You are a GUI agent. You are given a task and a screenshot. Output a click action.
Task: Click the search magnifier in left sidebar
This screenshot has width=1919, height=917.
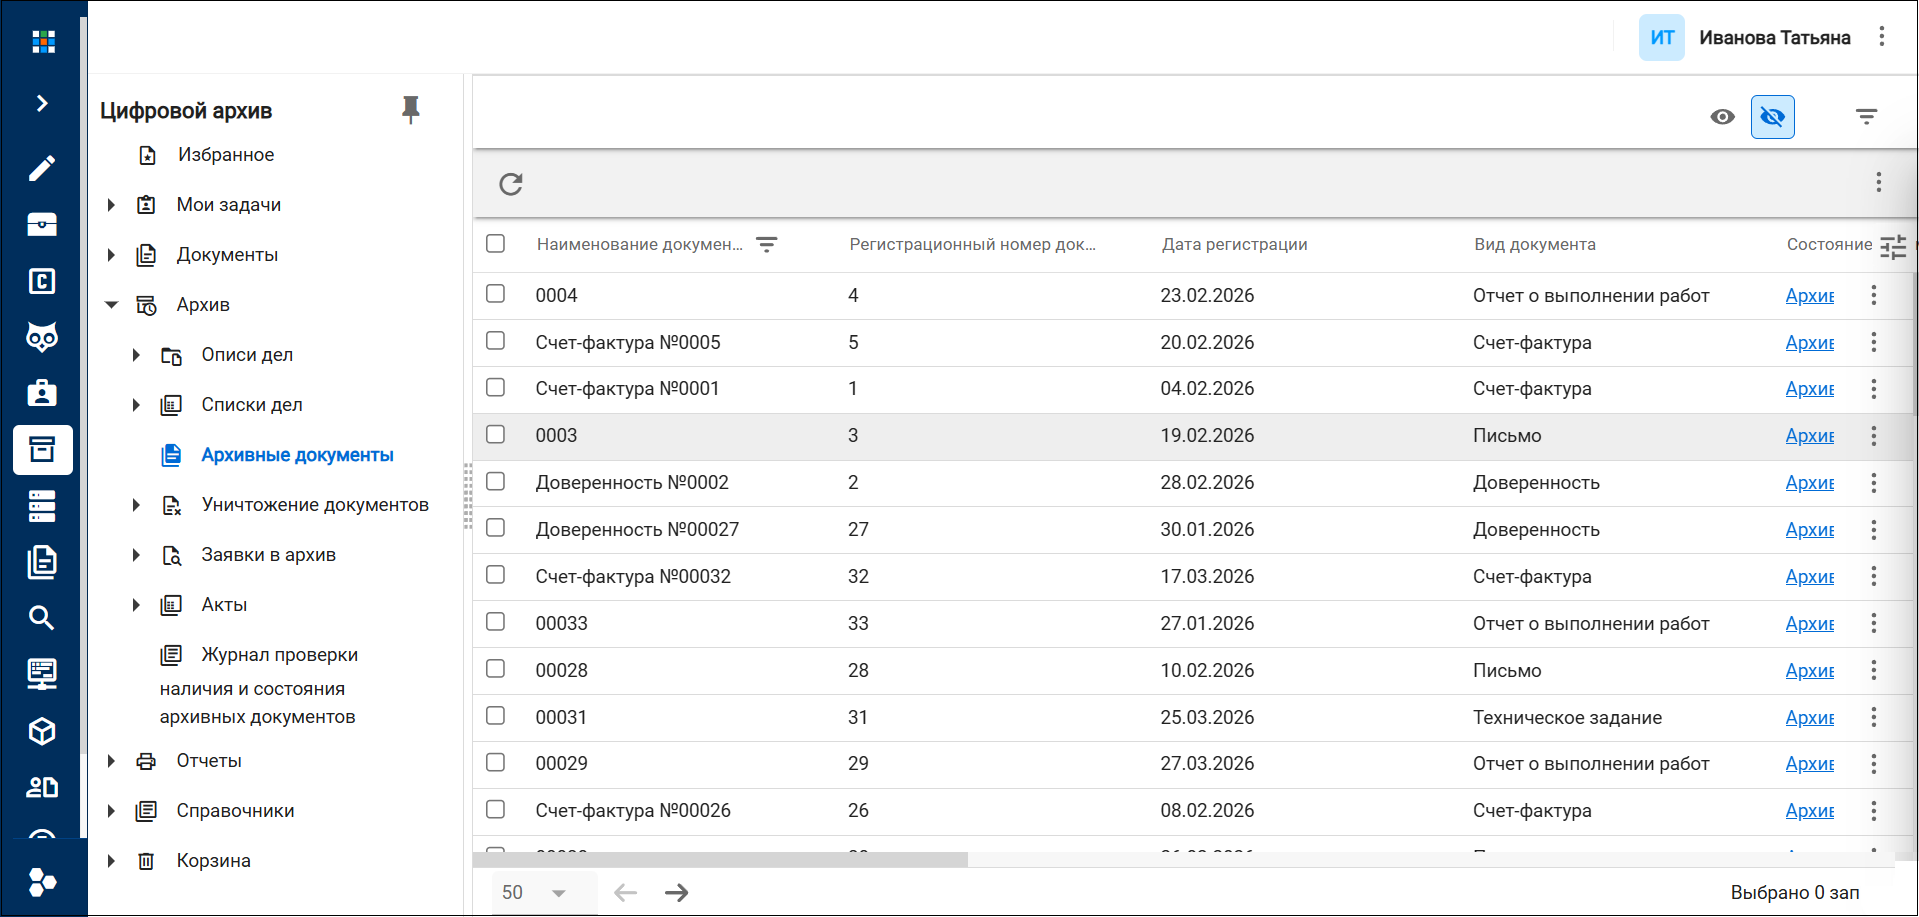[x=41, y=618]
